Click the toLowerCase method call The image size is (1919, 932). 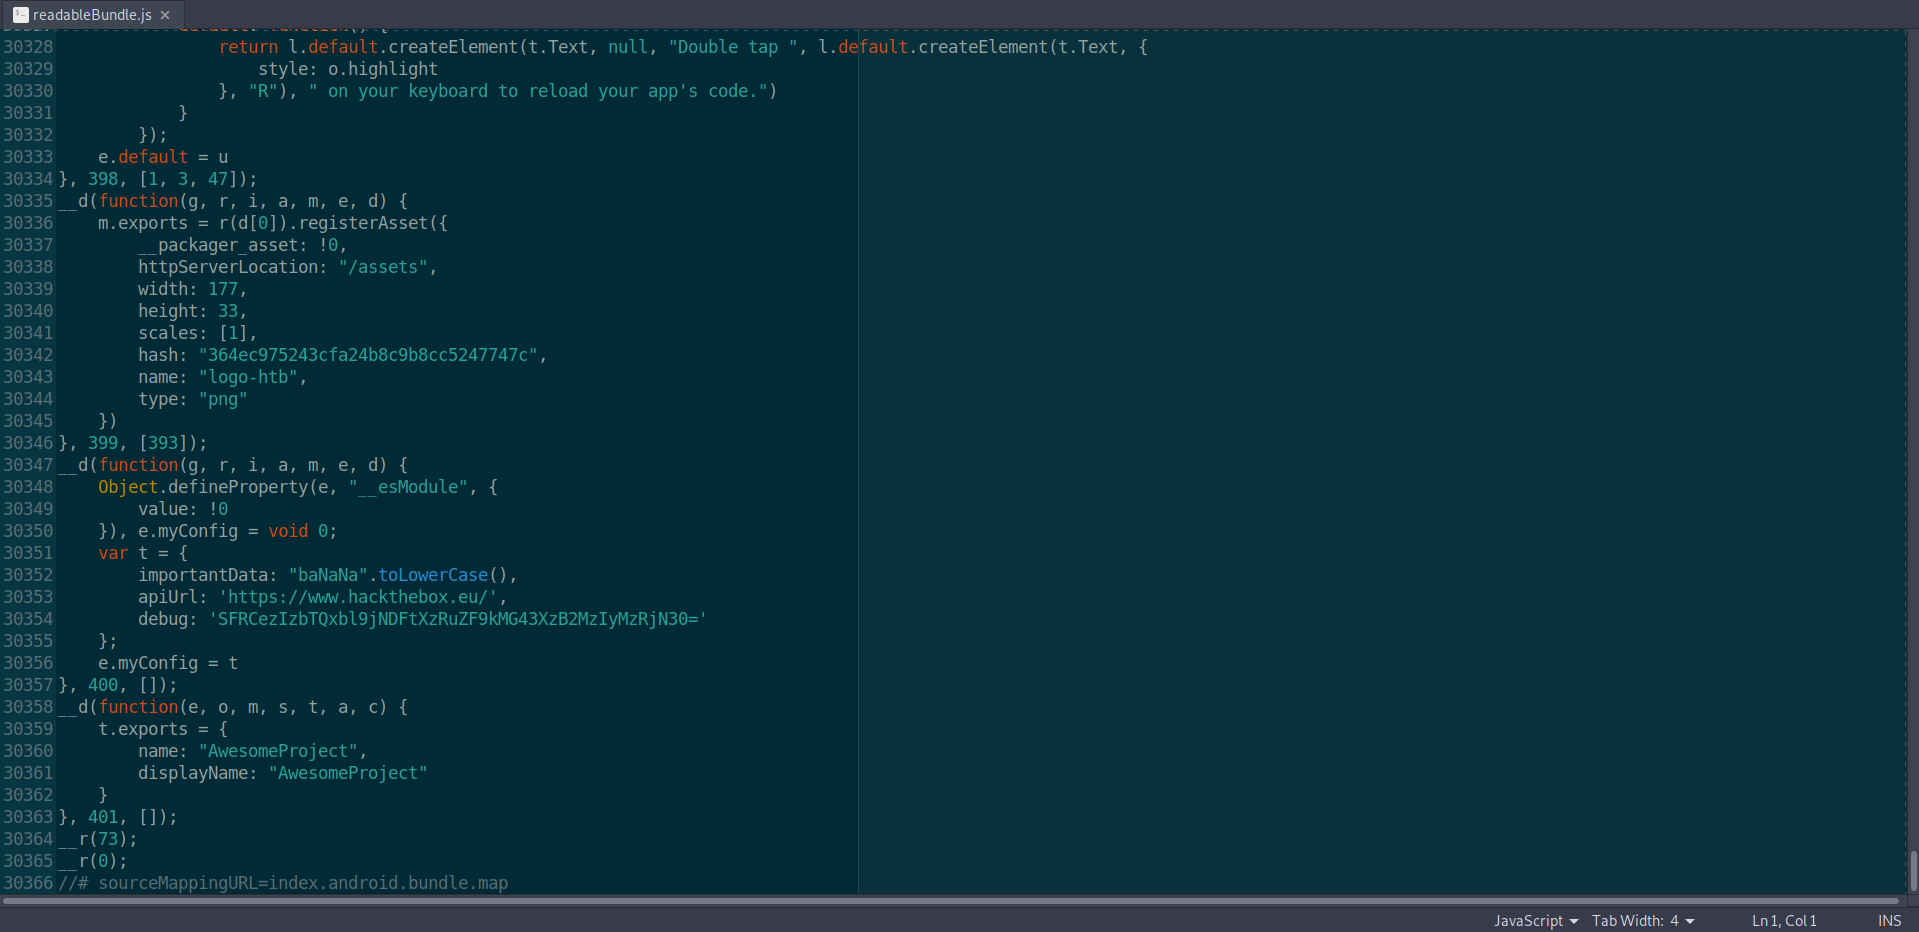click(432, 575)
